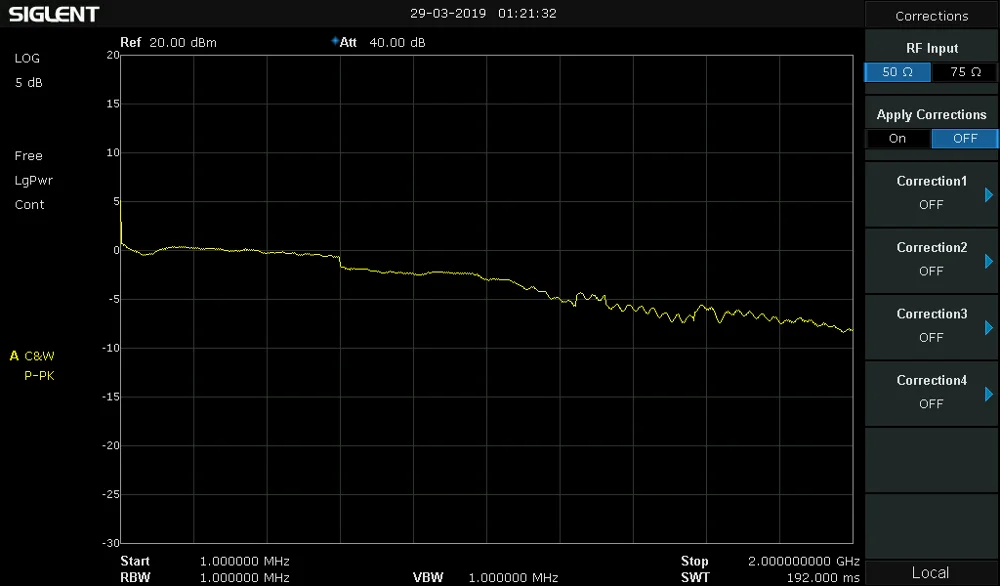Click the Local status label
This screenshot has width=1000, height=586.
coord(930,573)
